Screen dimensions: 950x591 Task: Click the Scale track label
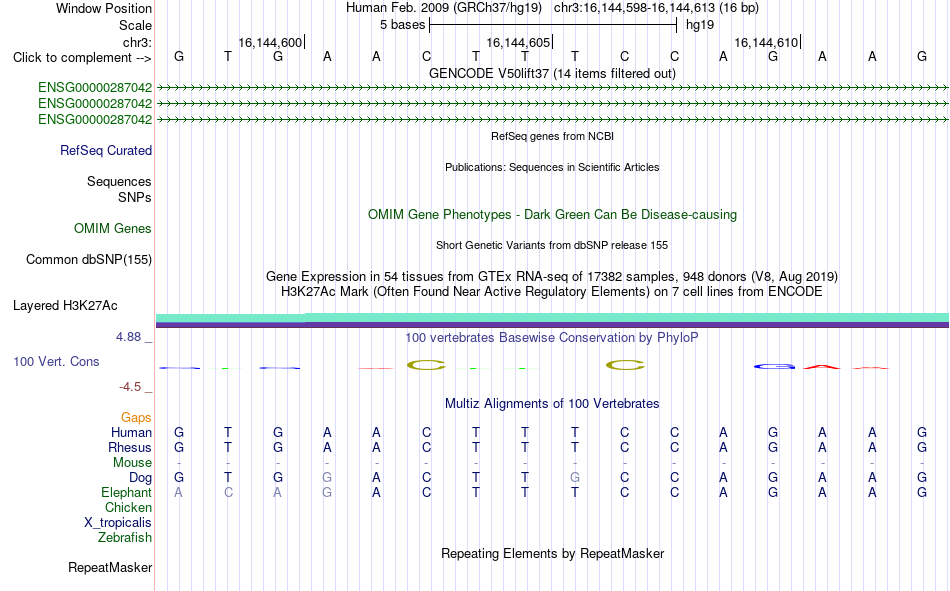(x=135, y=25)
